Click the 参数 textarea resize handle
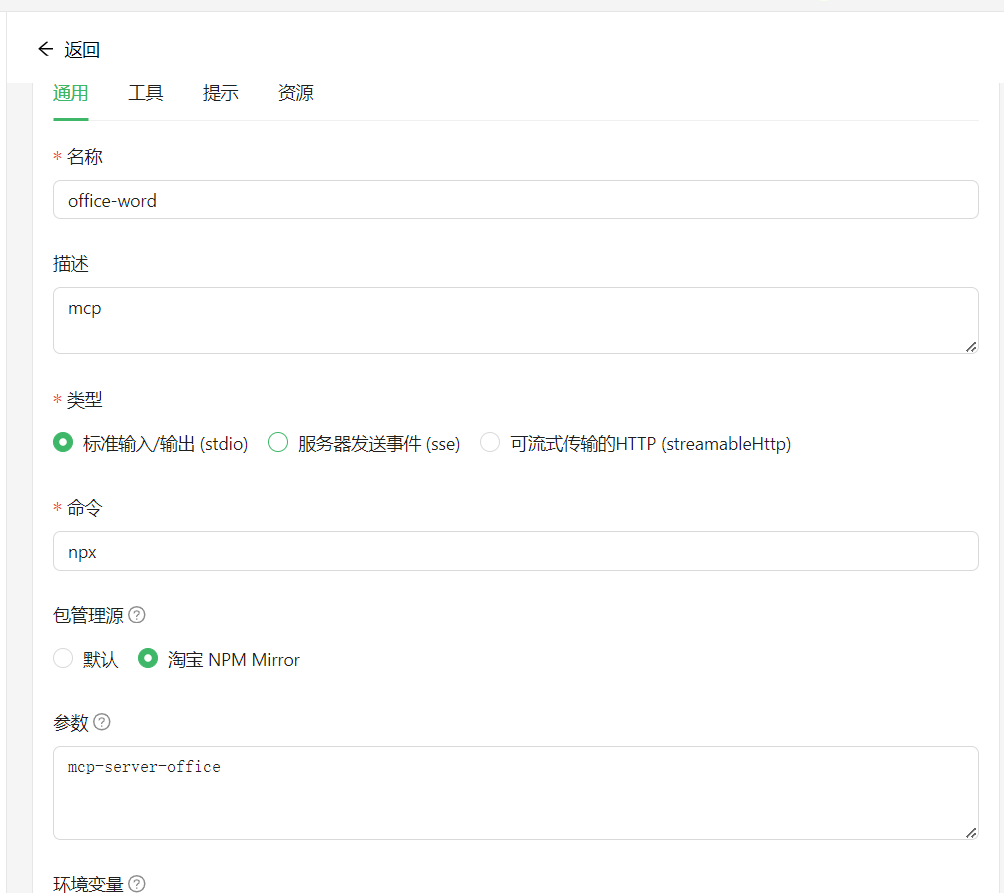1004x893 pixels. (971, 832)
